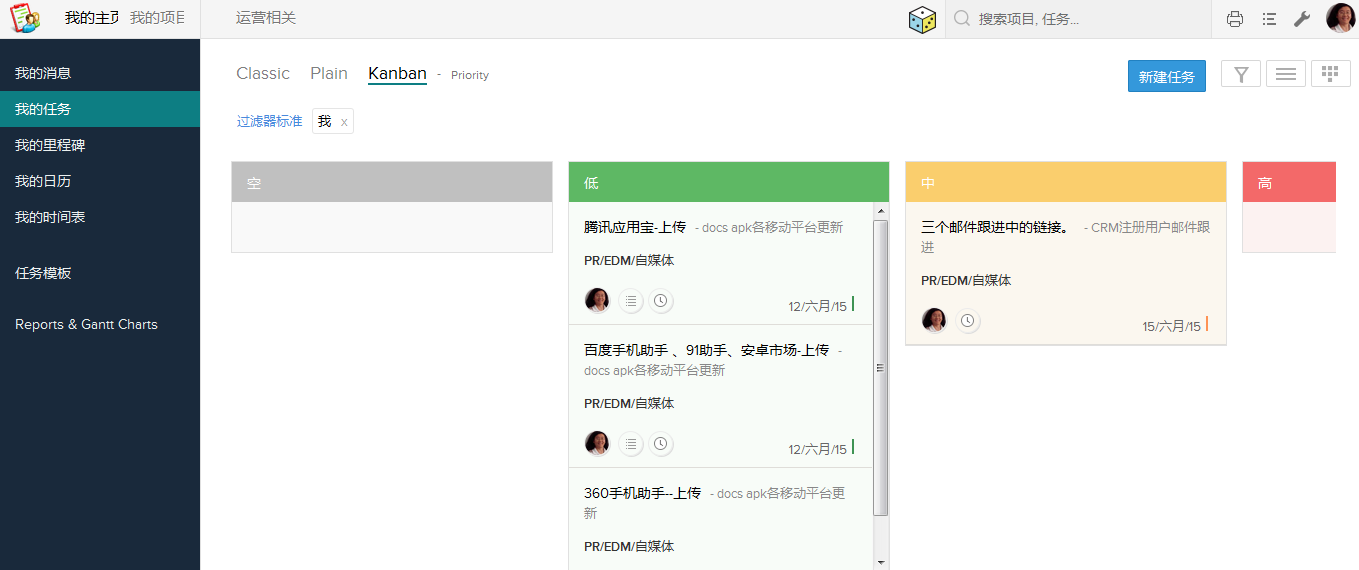Click the search magnifier icon
1359x570 pixels.
962,18
